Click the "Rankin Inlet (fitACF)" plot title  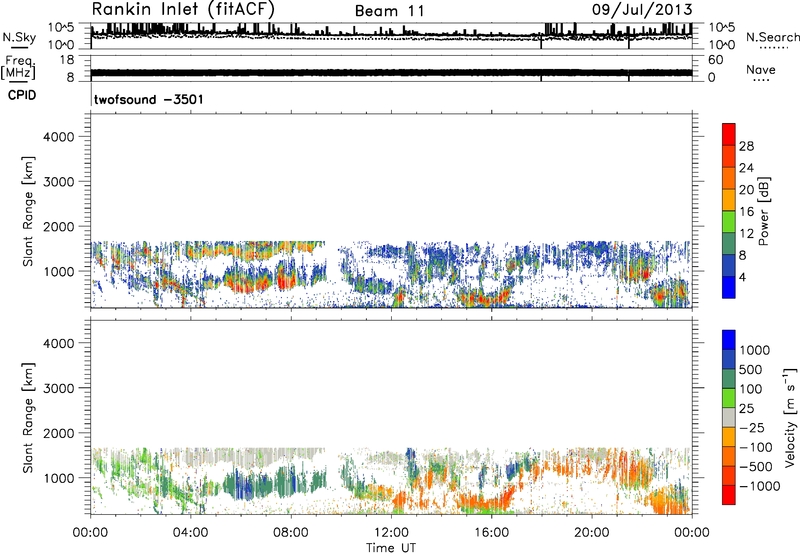tap(183, 9)
